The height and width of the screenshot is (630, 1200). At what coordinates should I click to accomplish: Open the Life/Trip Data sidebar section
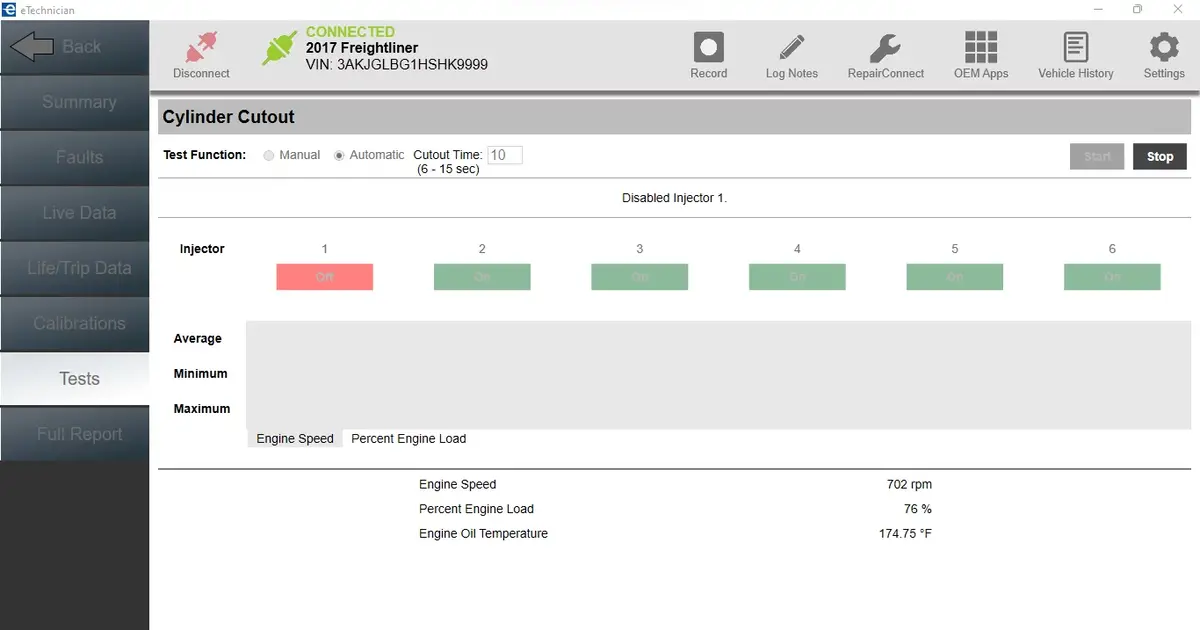[x=74, y=268]
